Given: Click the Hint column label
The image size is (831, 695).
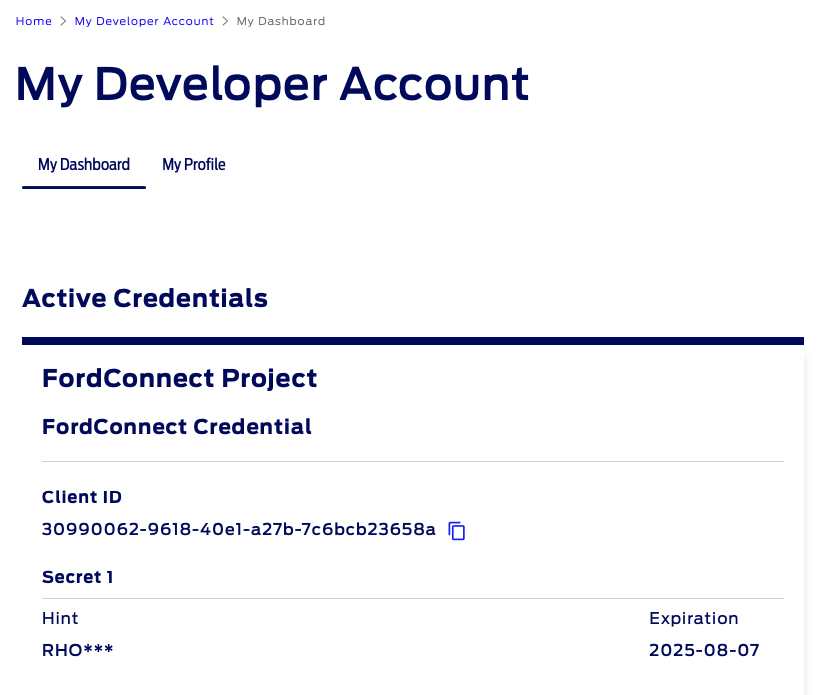Looking at the screenshot, I should [x=60, y=618].
